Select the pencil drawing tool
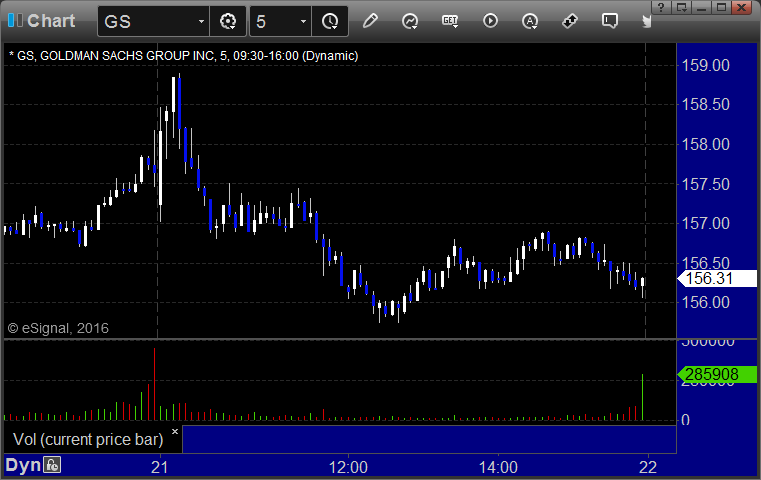761x480 pixels. pyautogui.click(x=370, y=21)
